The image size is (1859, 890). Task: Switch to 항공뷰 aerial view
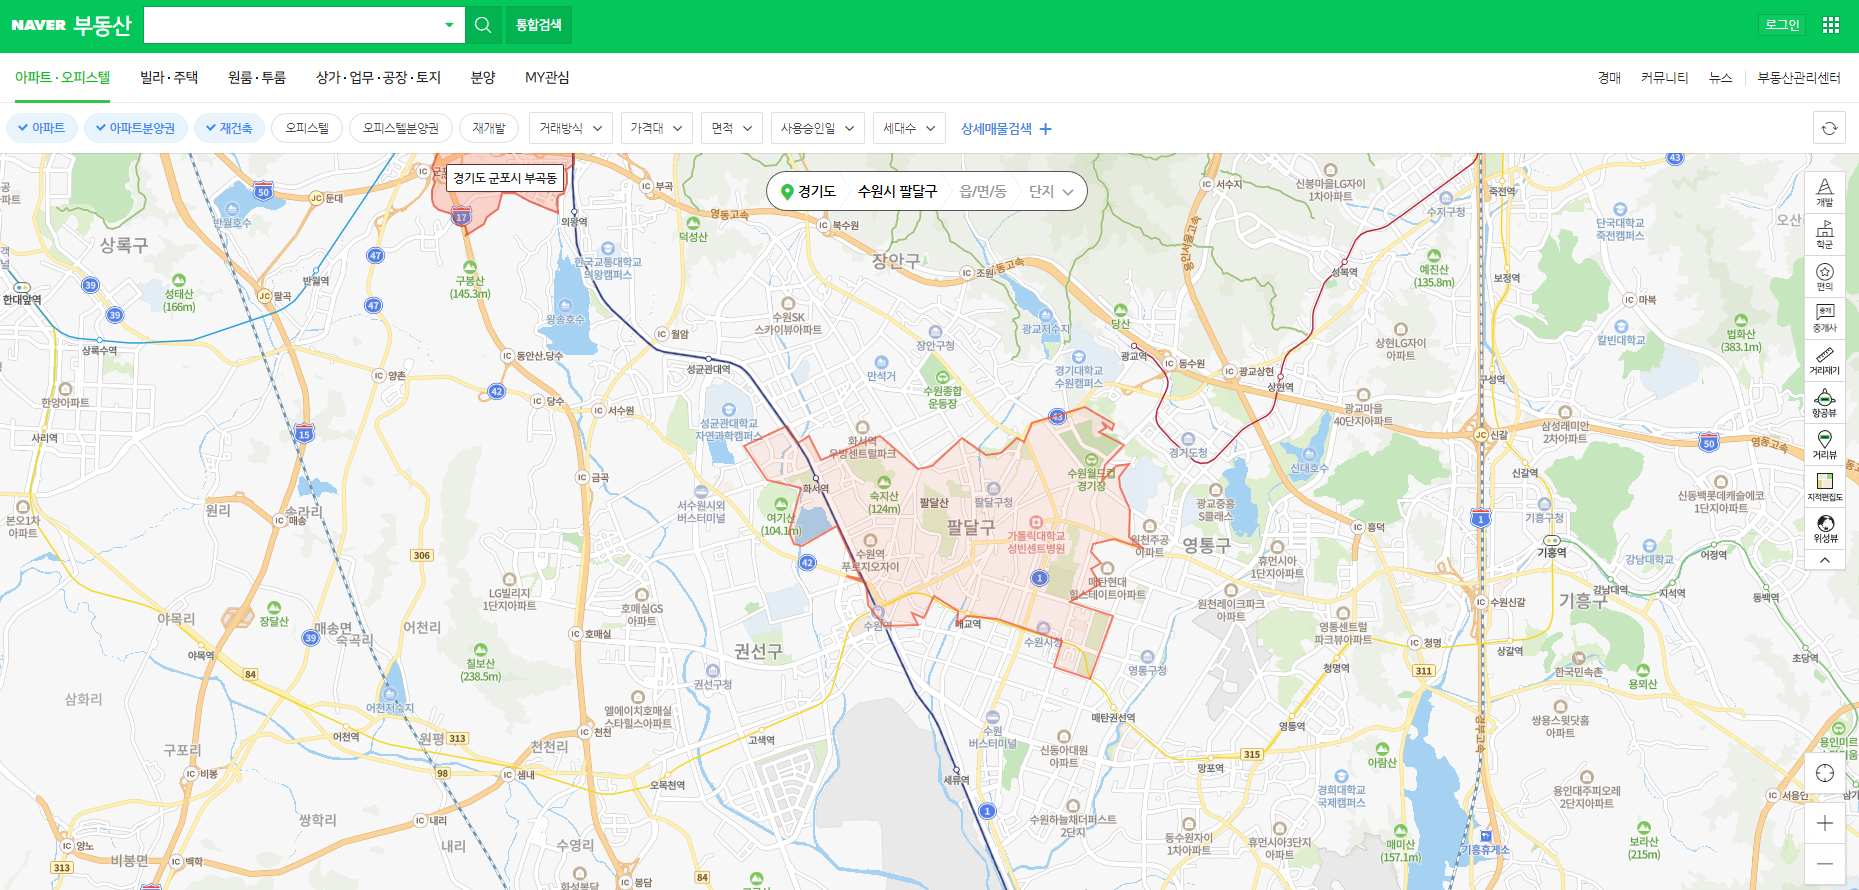1825,403
